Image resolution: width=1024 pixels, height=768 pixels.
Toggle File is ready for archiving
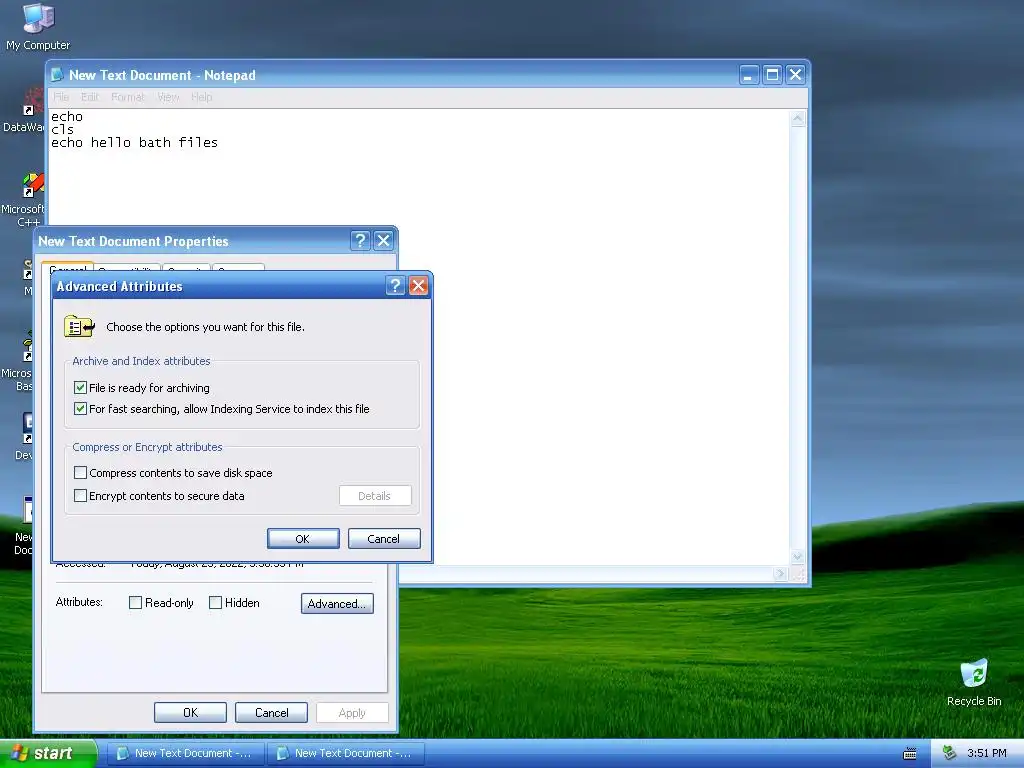[80, 387]
